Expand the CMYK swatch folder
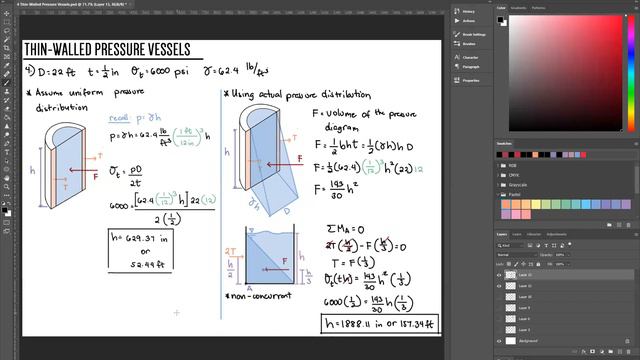Viewport: 640px width, 360px height. [498, 175]
